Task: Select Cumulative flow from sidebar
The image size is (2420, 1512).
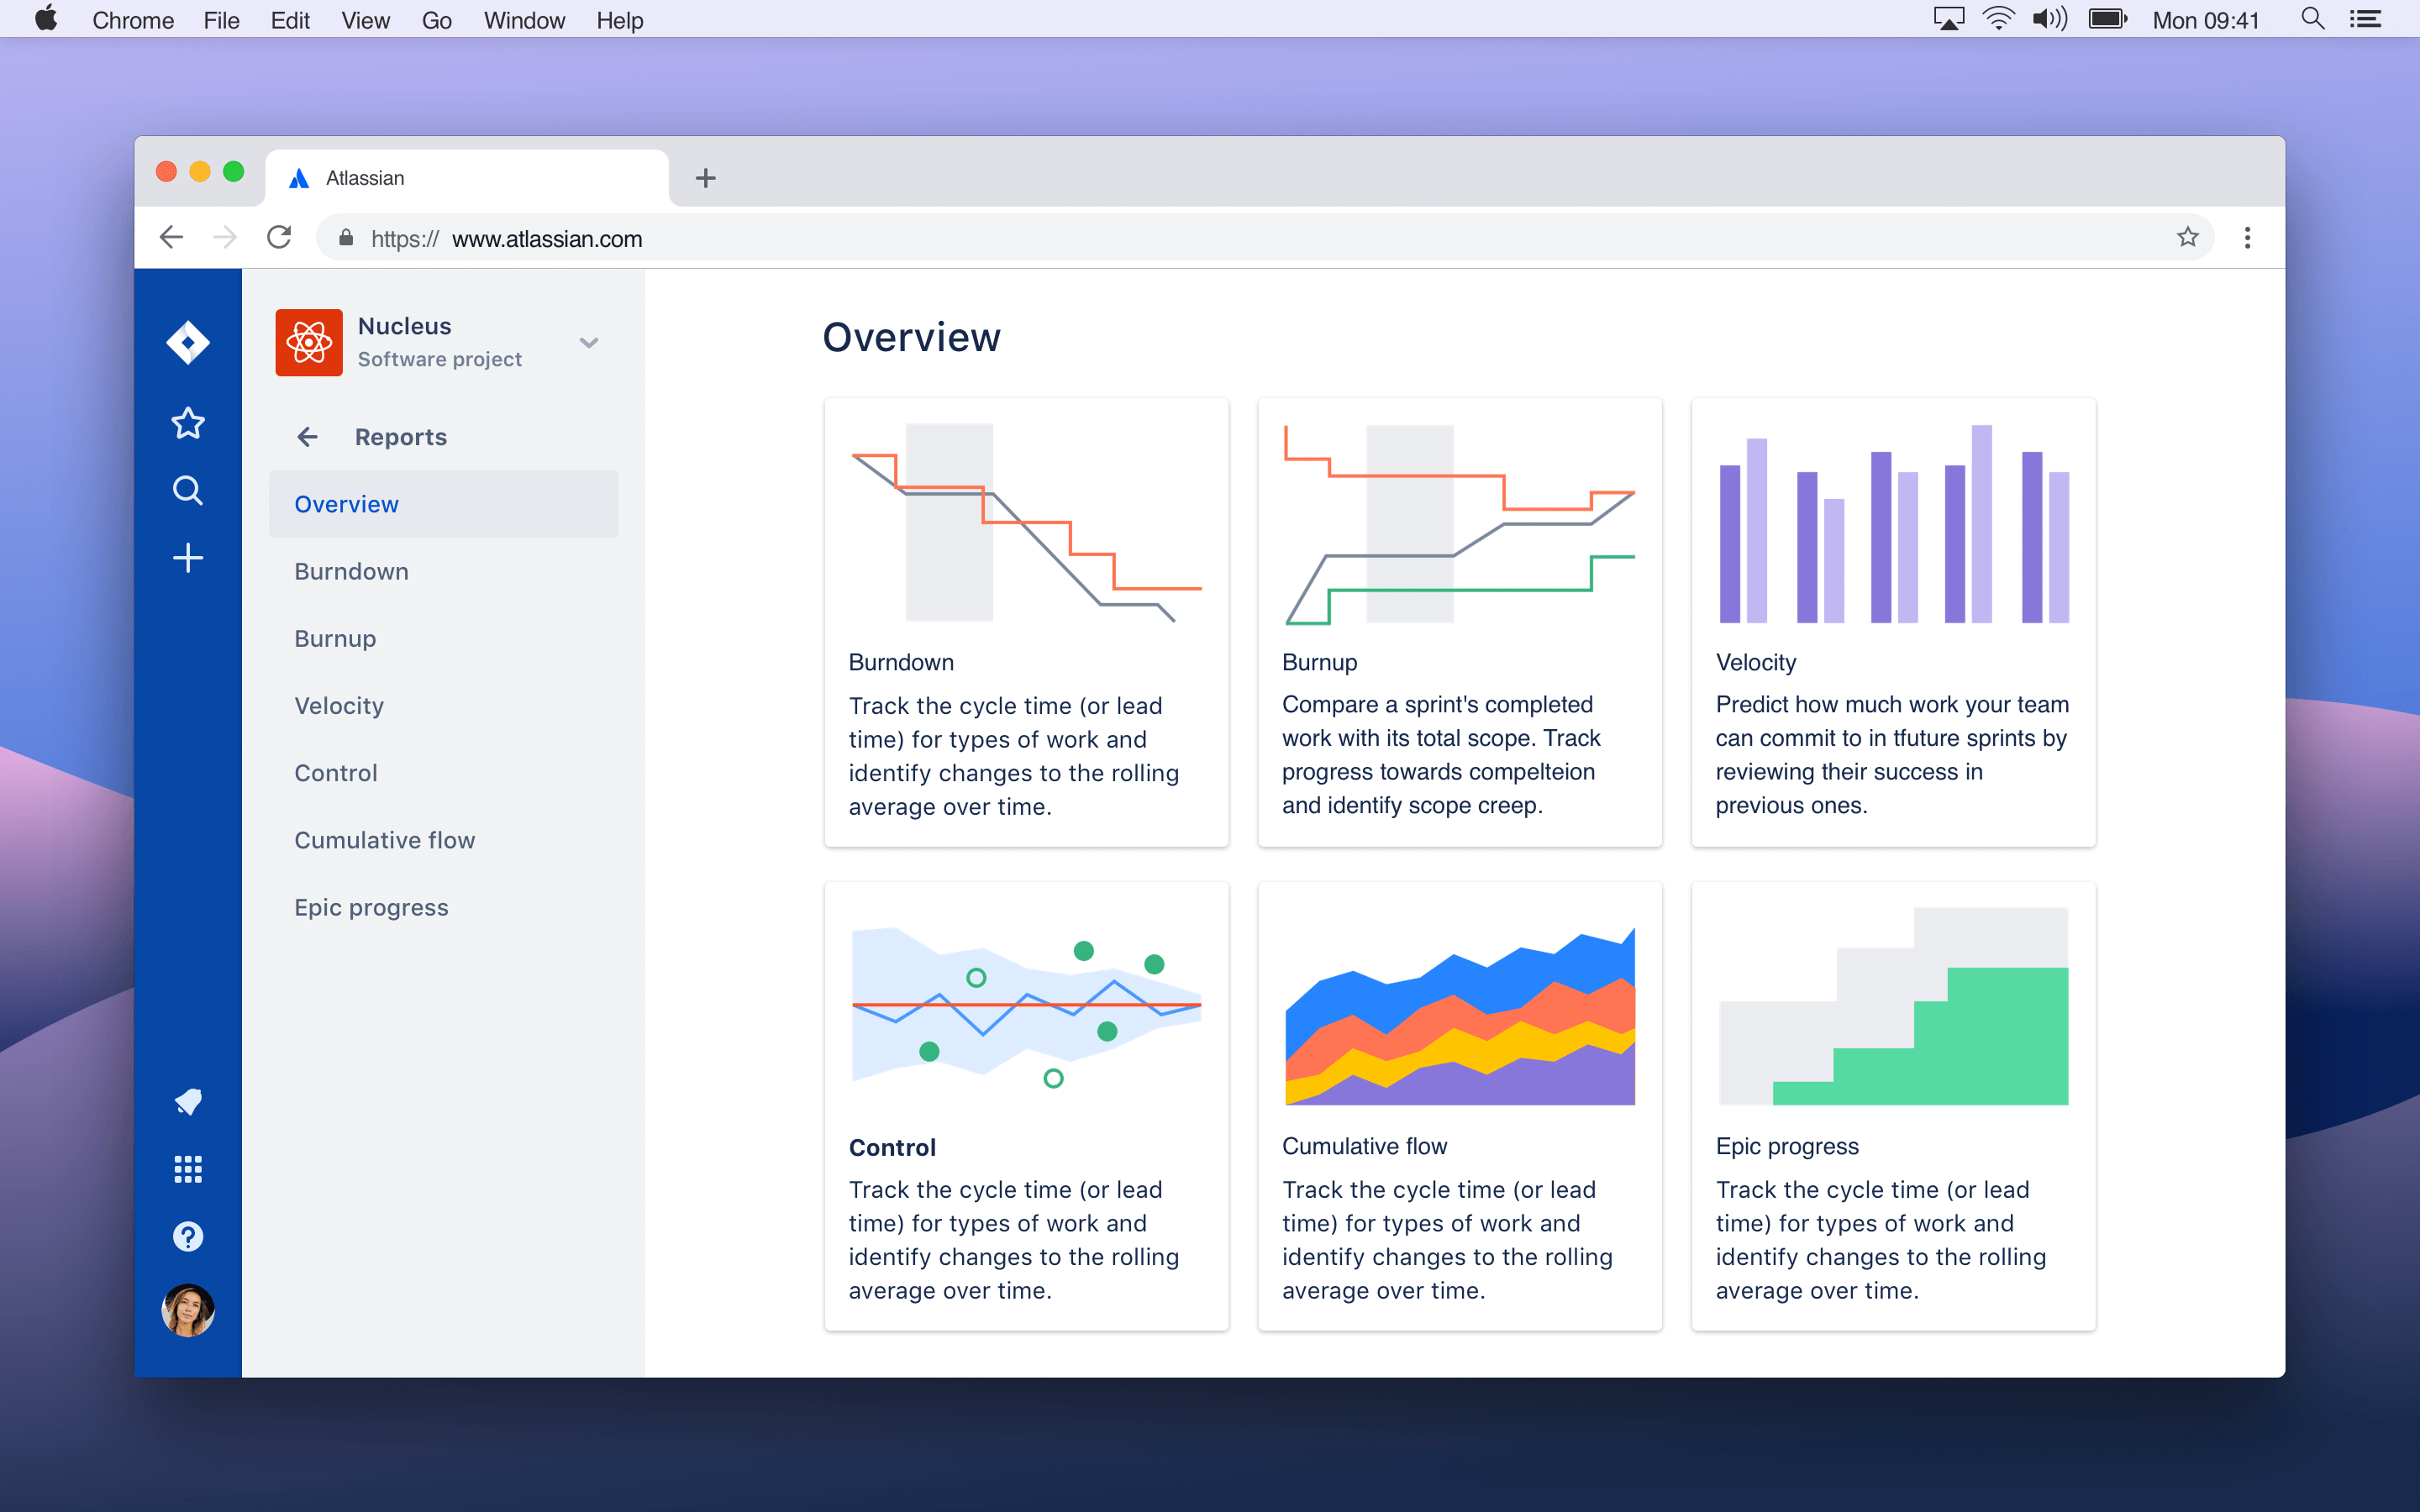Action: pos(387,840)
